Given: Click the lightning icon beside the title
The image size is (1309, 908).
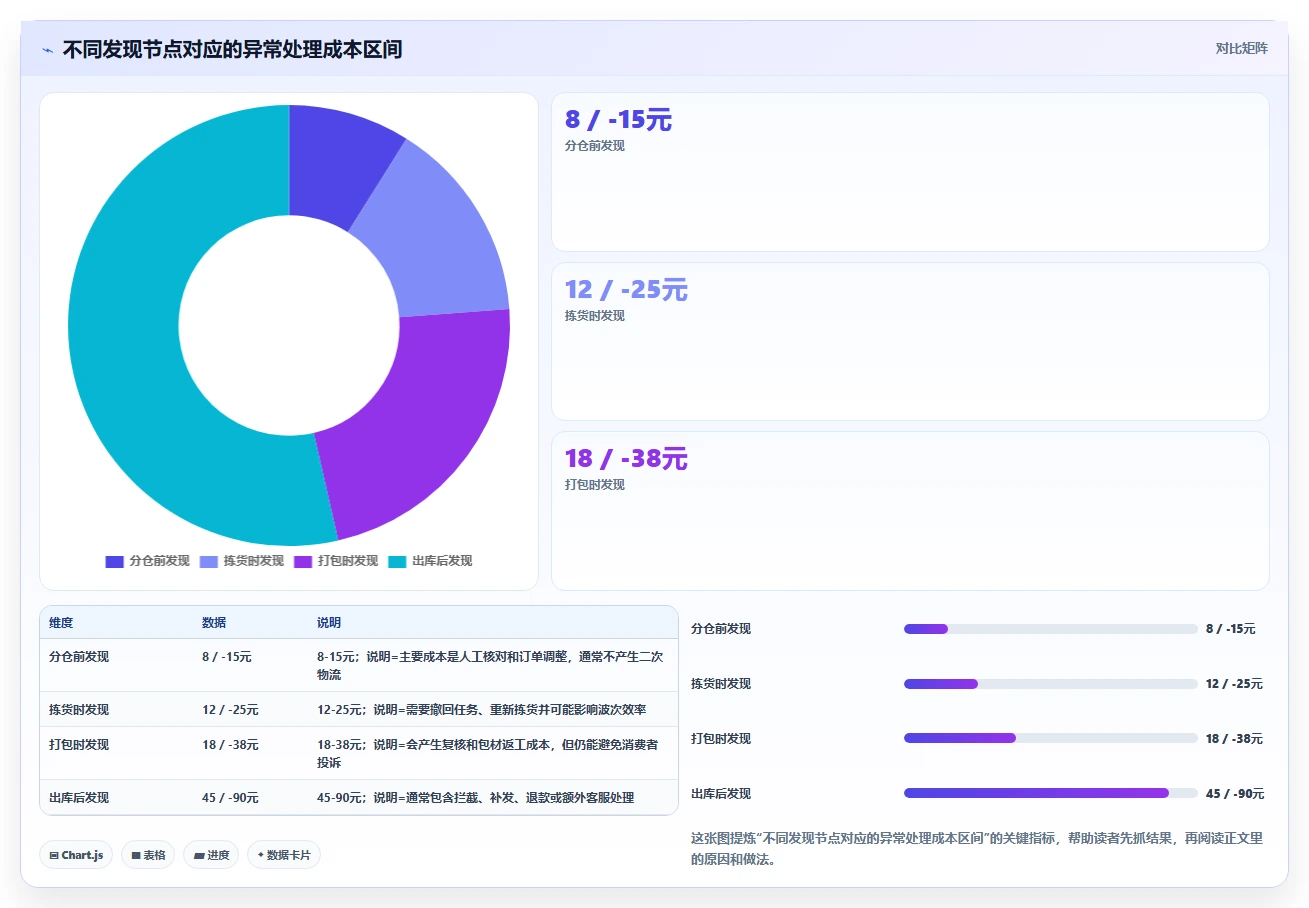Looking at the screenshot, I should pos(48,50).
